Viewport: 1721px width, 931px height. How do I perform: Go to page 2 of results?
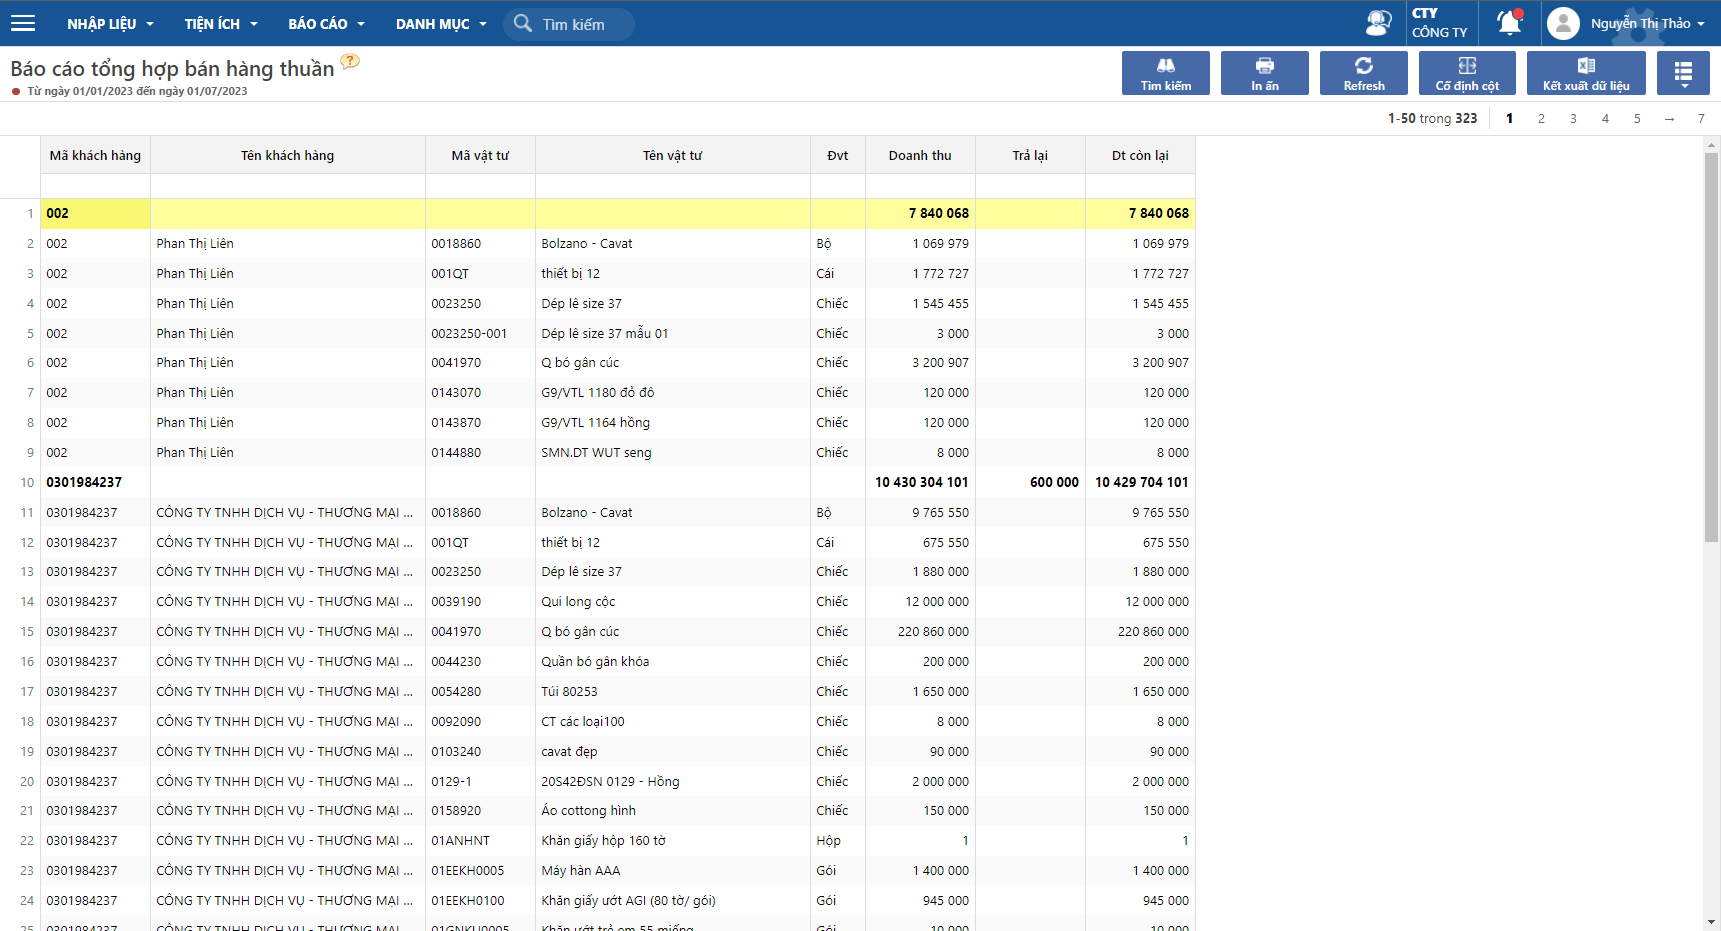tap(1541, 118)
